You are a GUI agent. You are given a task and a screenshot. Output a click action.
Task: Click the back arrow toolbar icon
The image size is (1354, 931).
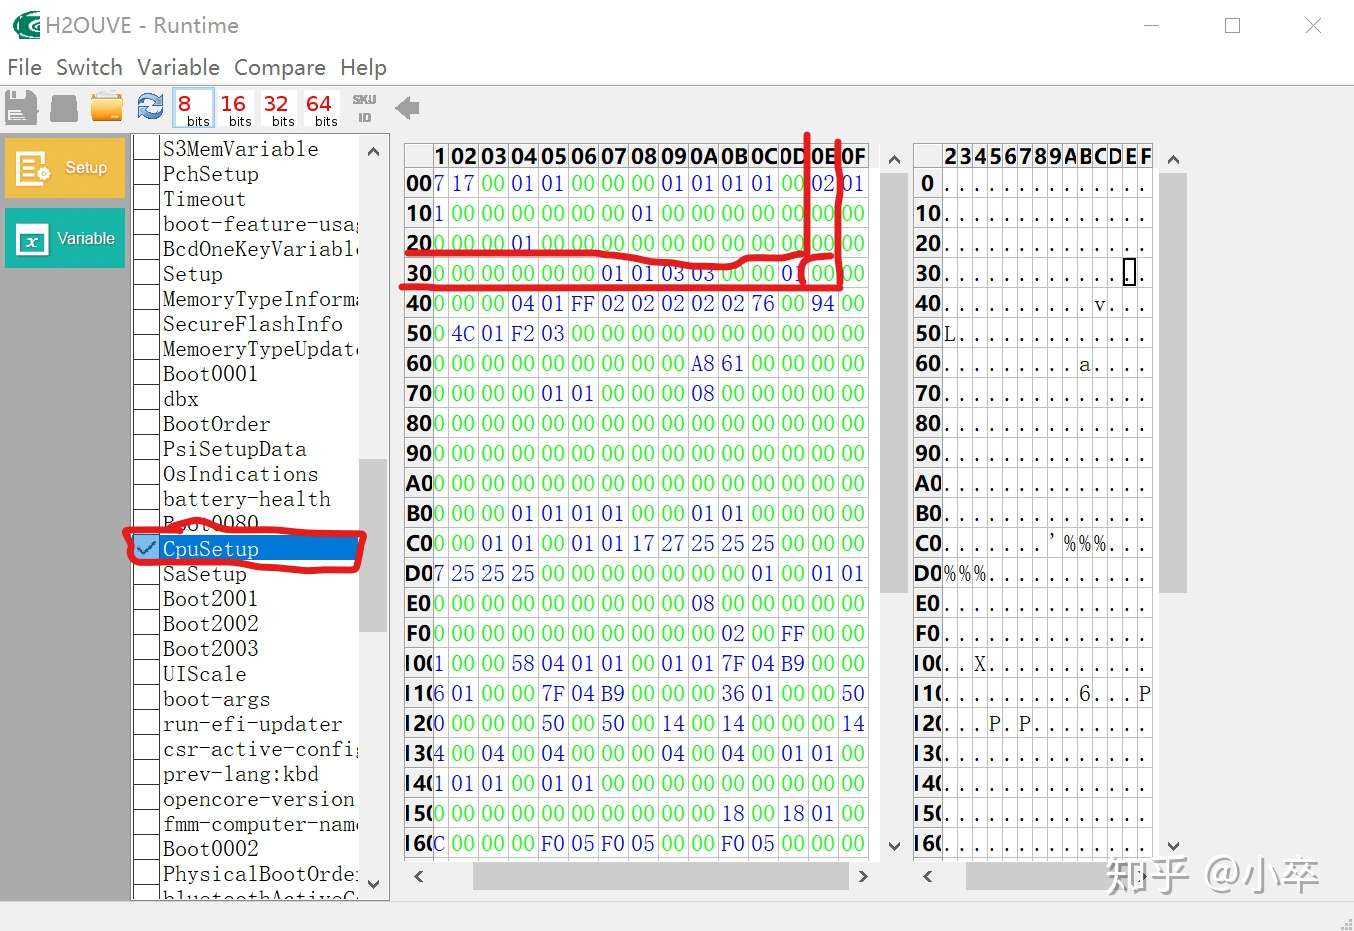[x=407, y=108]
